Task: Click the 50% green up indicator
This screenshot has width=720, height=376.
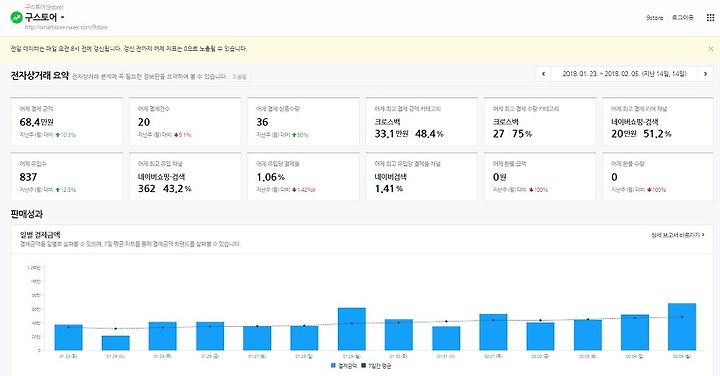Action: (300, 135)
